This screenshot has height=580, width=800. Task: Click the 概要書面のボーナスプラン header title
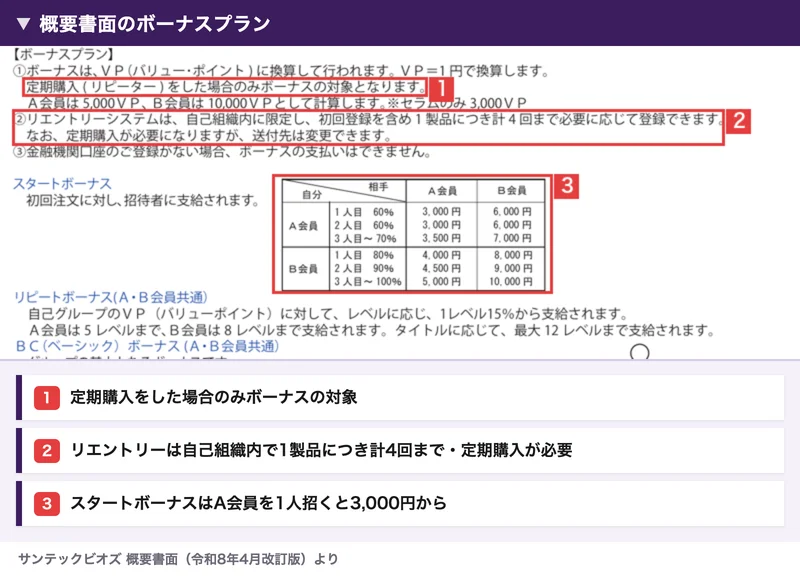pos(155,23)
